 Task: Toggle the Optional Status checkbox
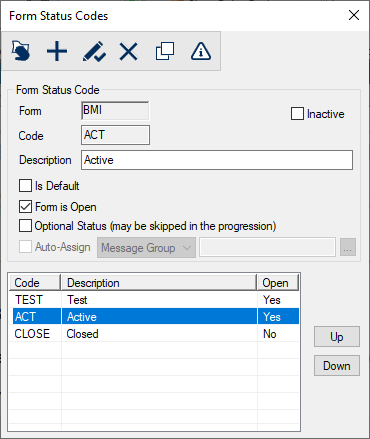point(25,226)
